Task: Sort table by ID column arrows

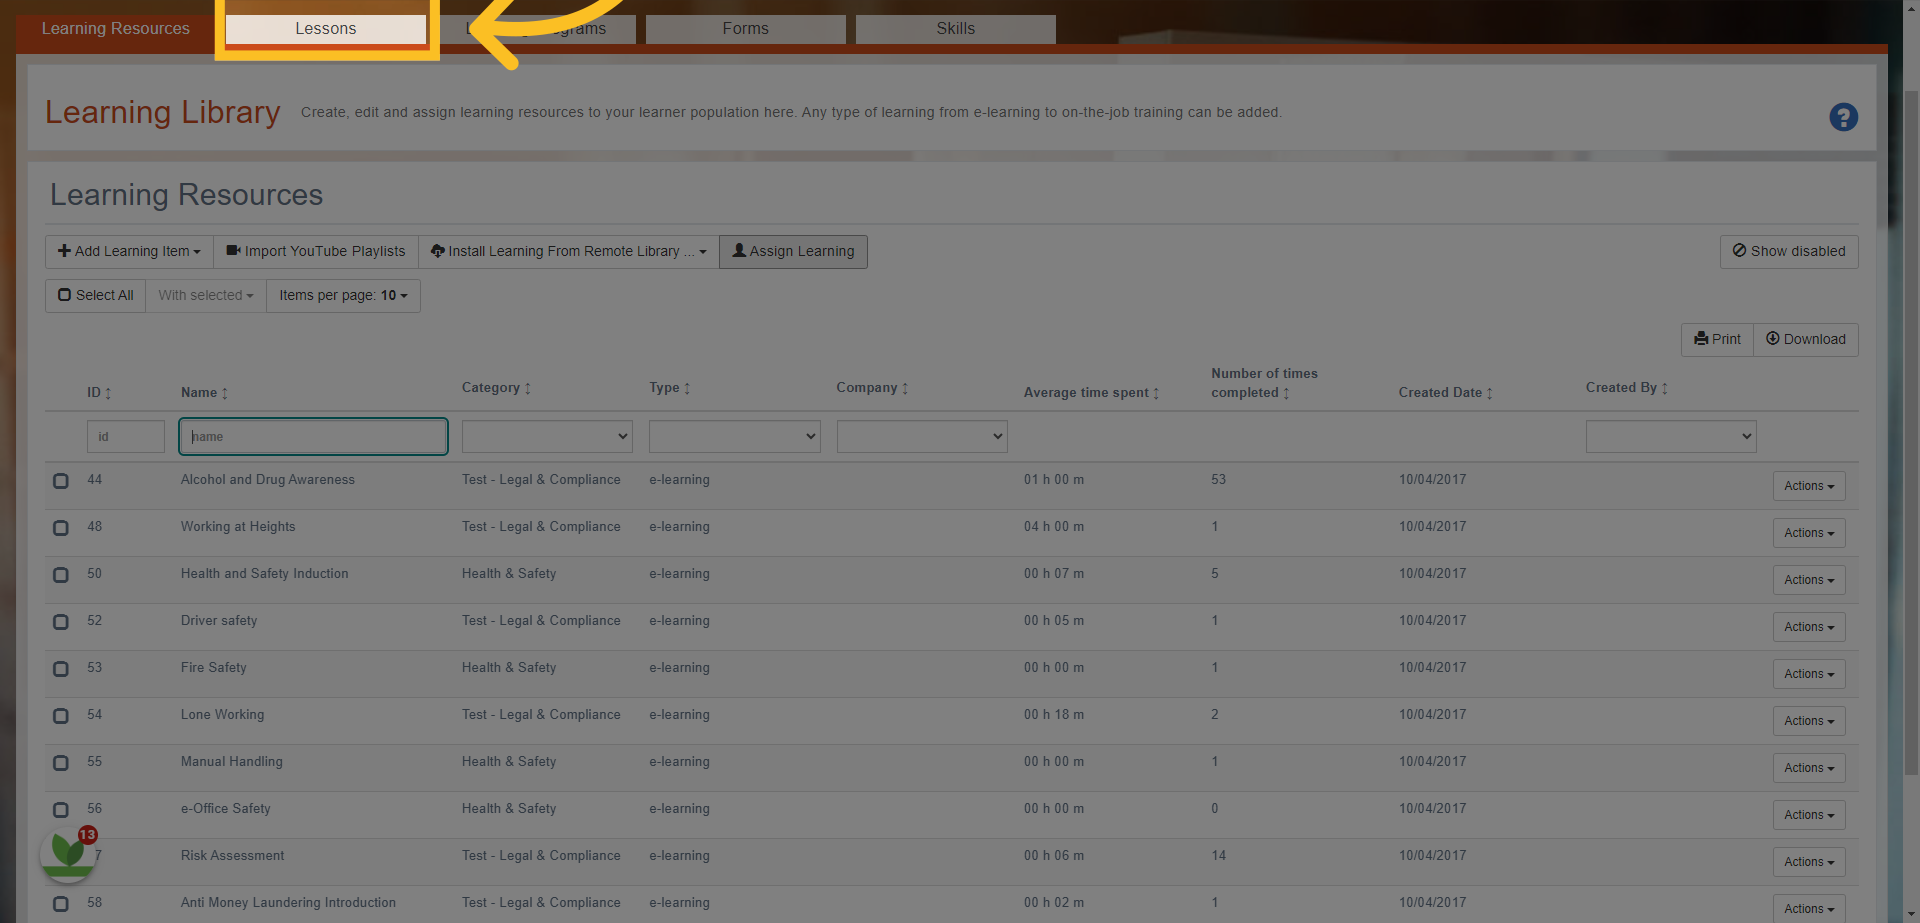Action: (108, 393)
